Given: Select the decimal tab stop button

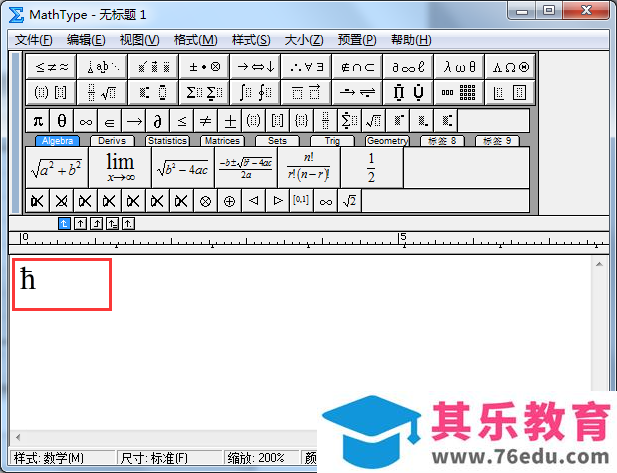Looking at the screenshot, I should point(128,224).
